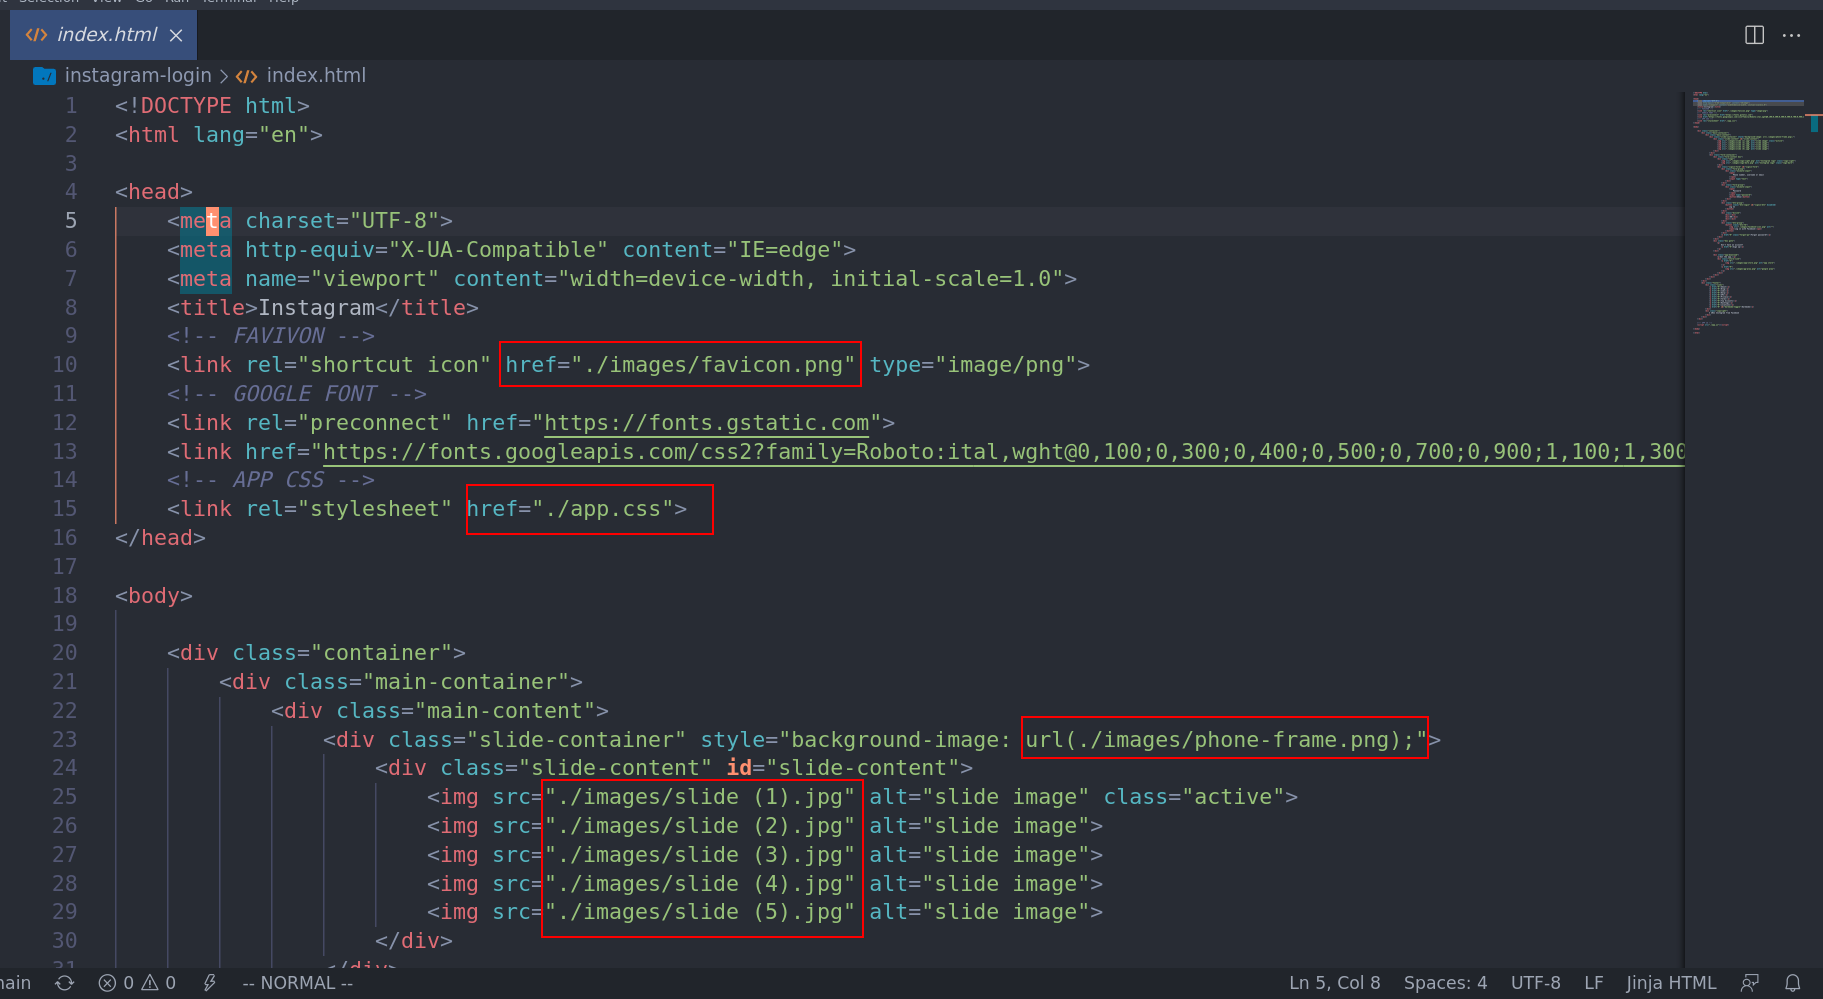This screenshot has height=999, width=1823.
Task: Click the opening <head> tag
Action: (x=154, y=192)
